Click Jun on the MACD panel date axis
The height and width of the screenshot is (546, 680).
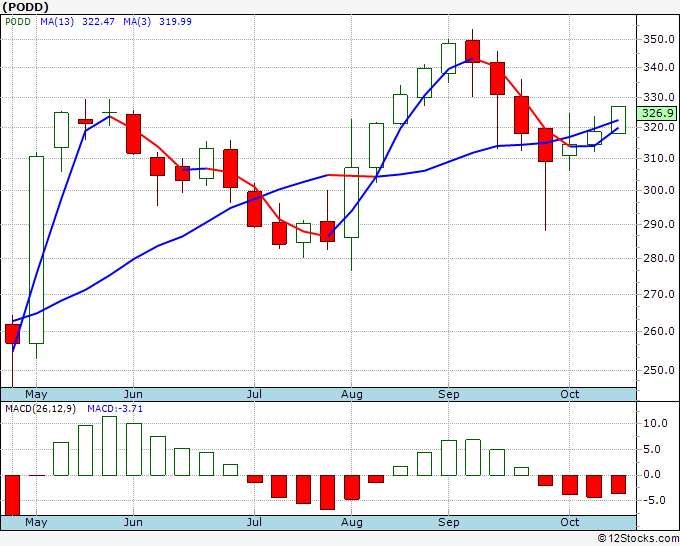click(x=133, y=522)
